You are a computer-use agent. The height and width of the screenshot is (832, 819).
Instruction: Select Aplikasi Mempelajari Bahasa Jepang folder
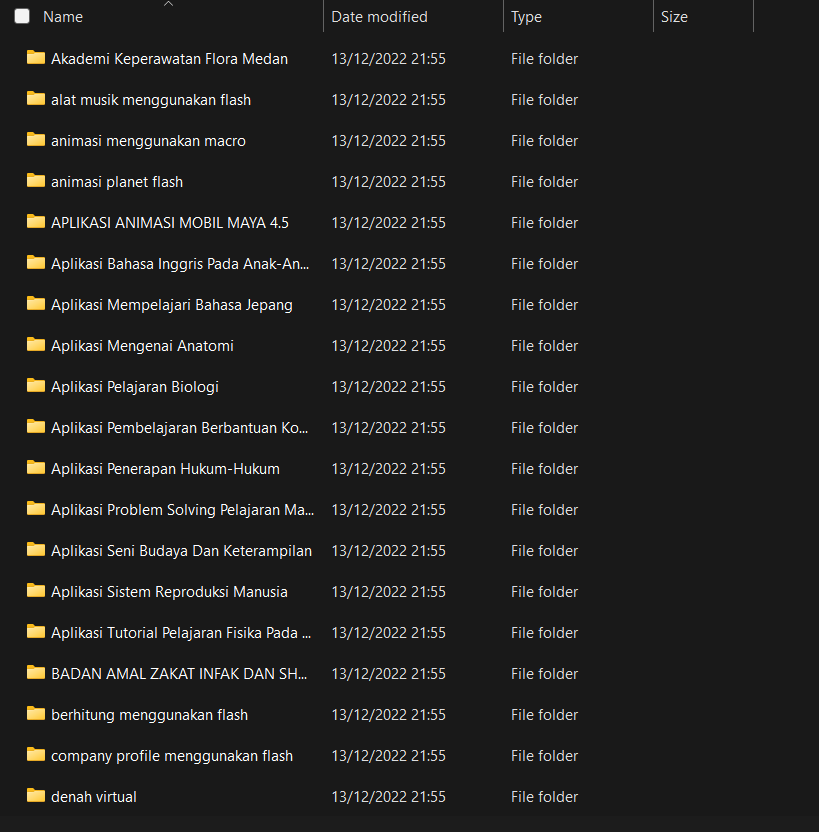coord(172,305)
